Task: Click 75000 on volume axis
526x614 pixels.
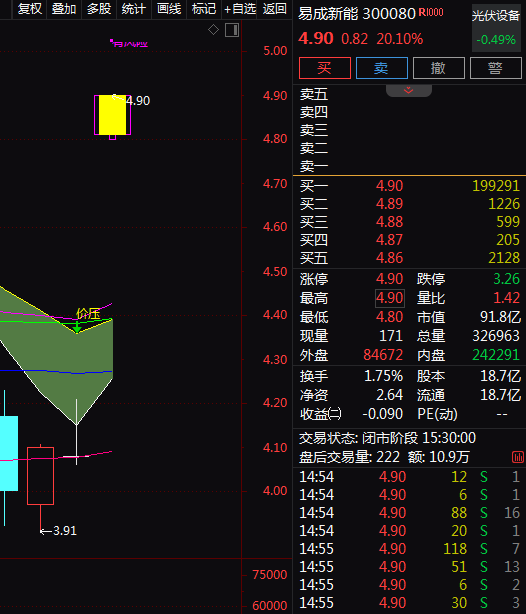Action: point(270,574)
